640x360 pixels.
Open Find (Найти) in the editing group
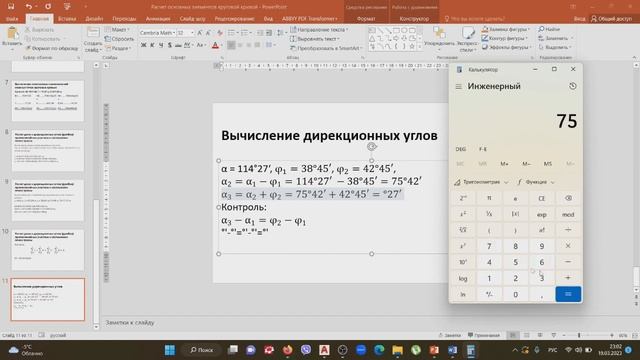click(x=549, y=29)
